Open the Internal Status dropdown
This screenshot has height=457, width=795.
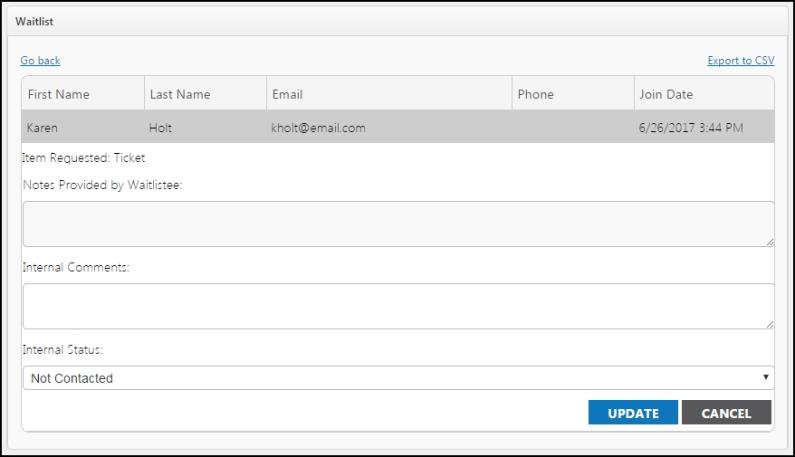pyautogui.click(x=399, y=378)
